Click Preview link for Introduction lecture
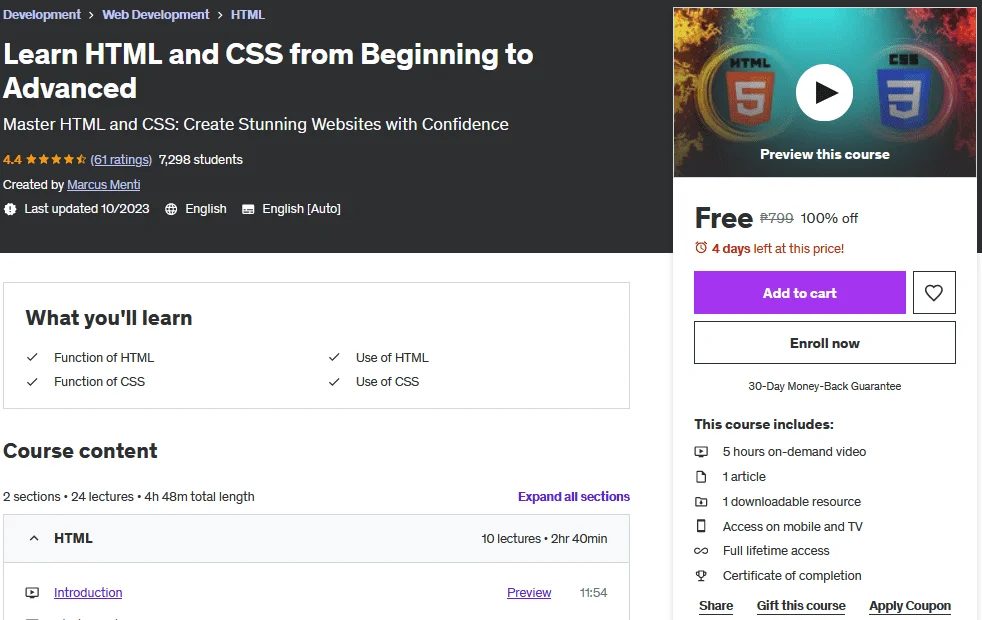The height and width of the screenshot is (620, 982). click(529, 592)
